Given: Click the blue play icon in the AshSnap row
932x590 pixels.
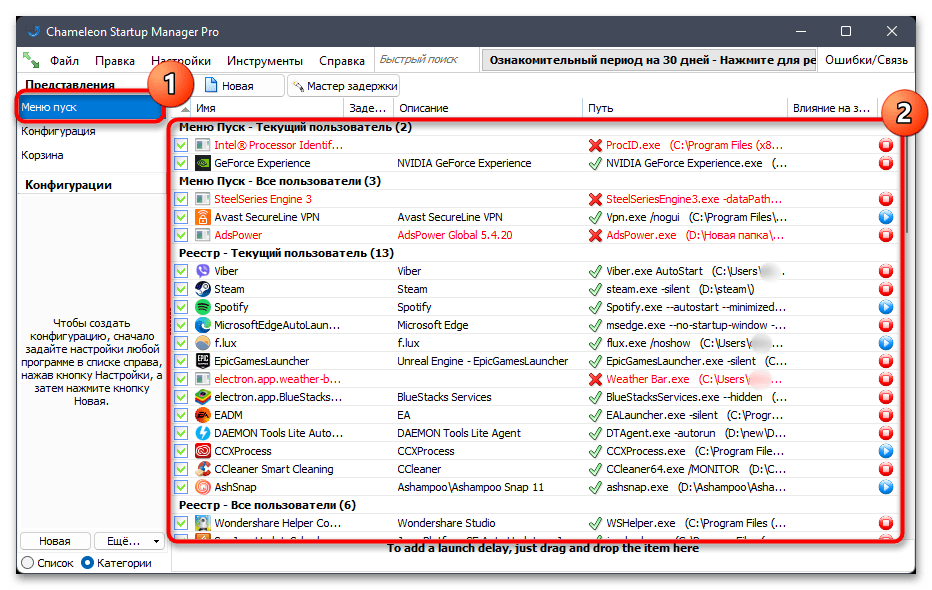Looking at the screenshot, I should 886,487.
